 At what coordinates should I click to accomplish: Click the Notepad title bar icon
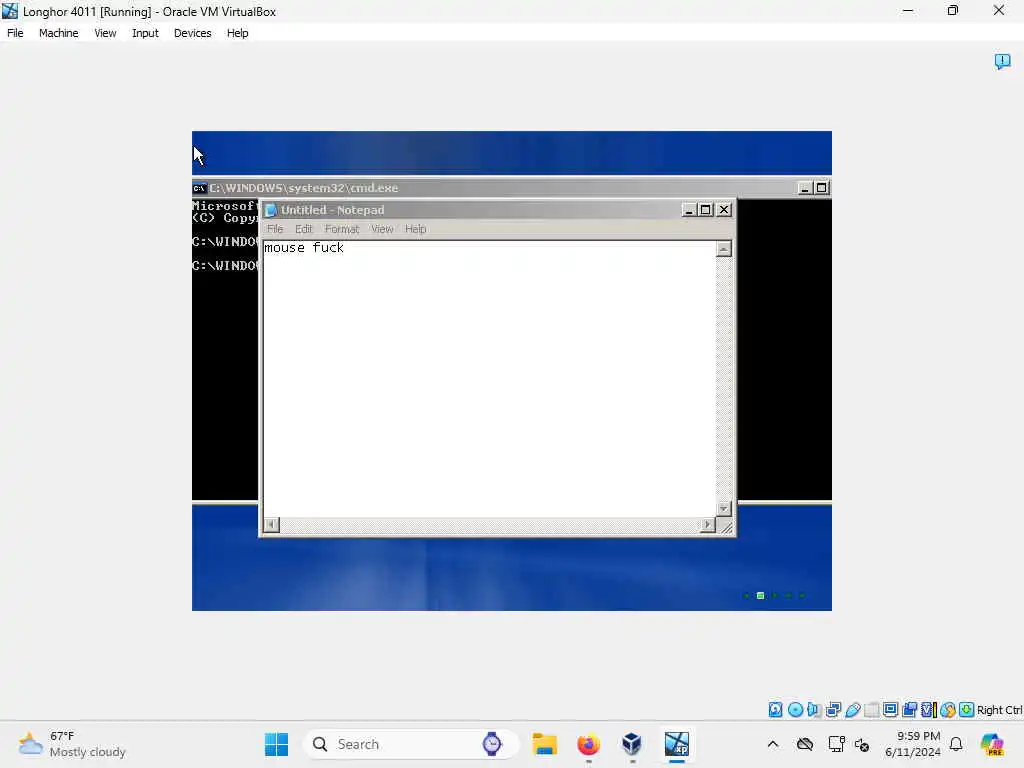pos(270,210)
